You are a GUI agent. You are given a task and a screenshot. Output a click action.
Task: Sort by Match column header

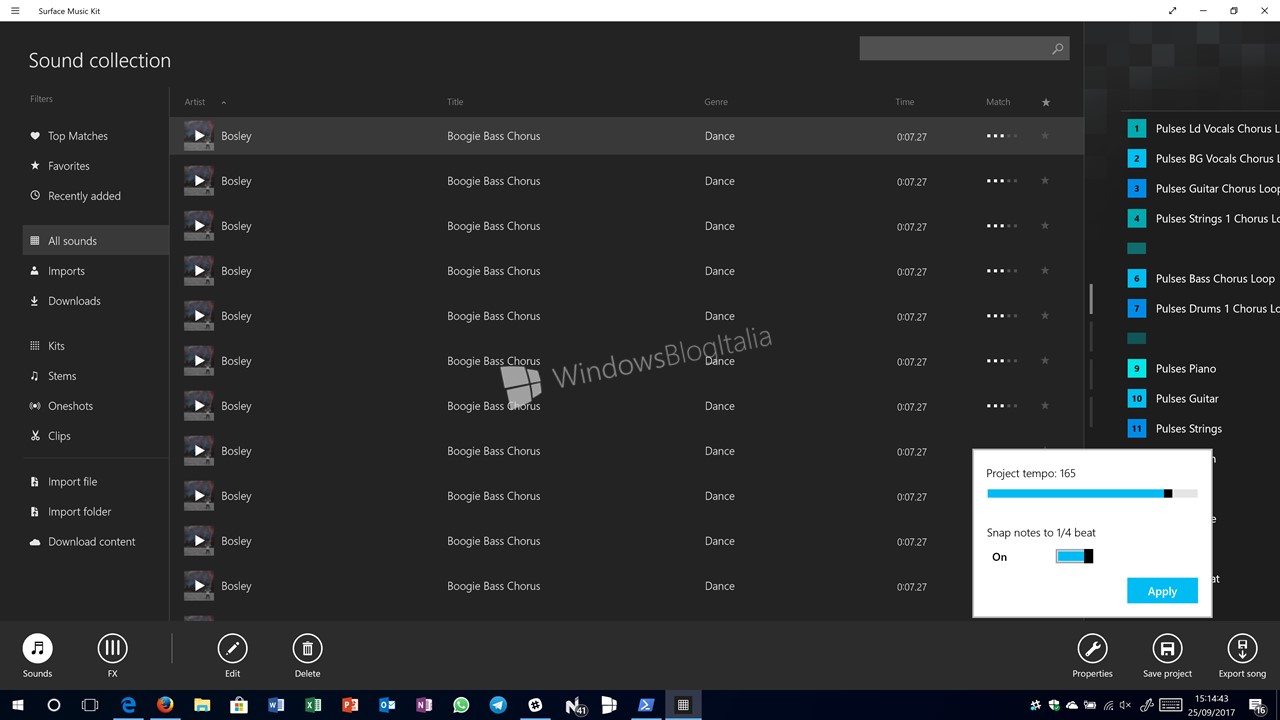point(998,102)
